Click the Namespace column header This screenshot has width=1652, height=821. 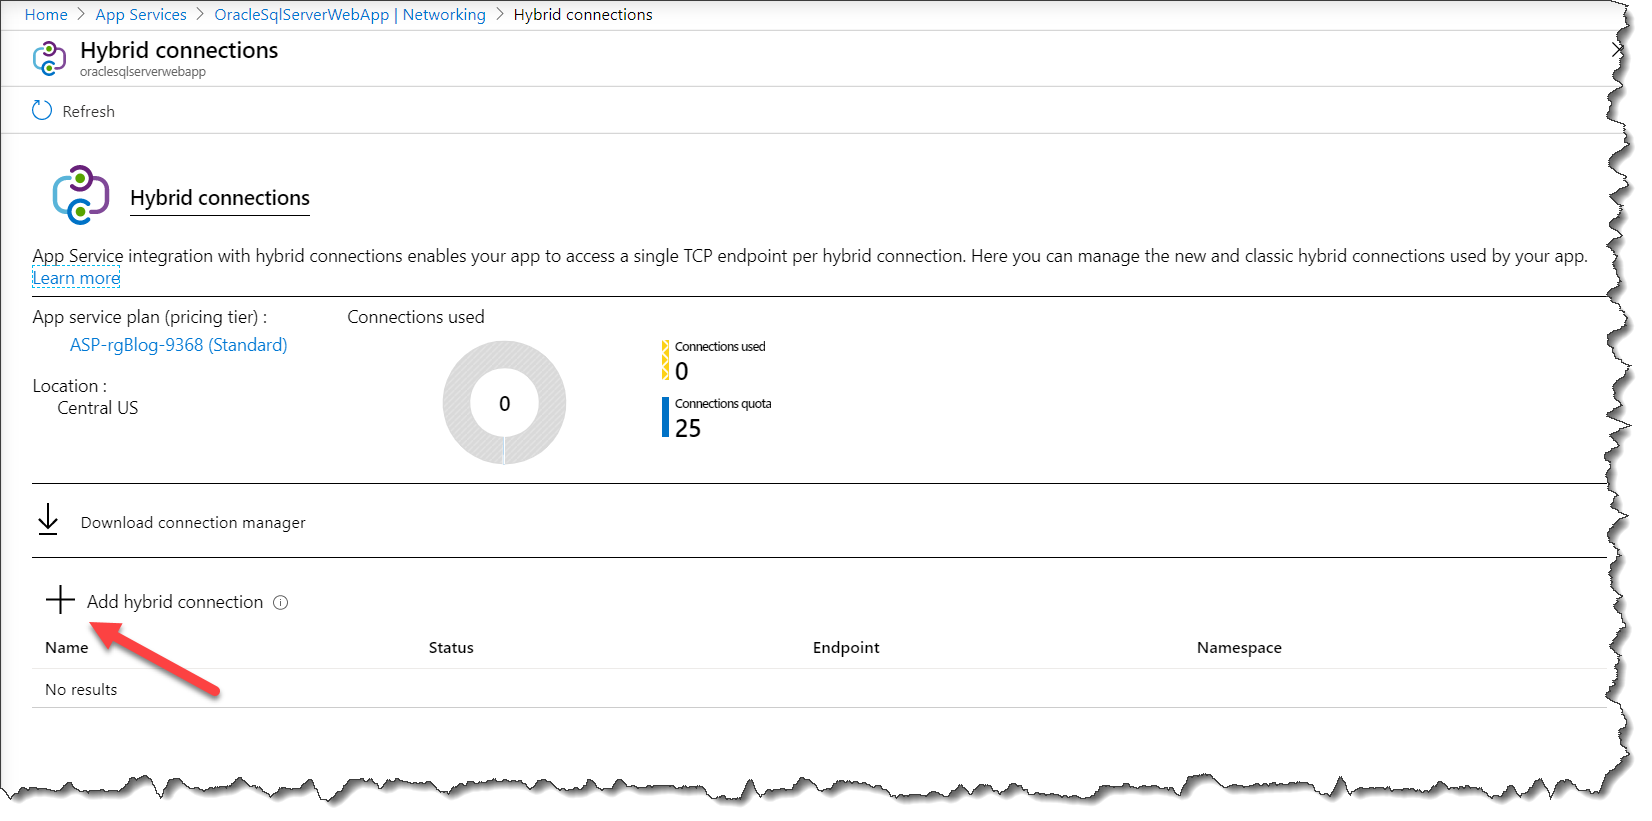click(x=1239, y=648)
